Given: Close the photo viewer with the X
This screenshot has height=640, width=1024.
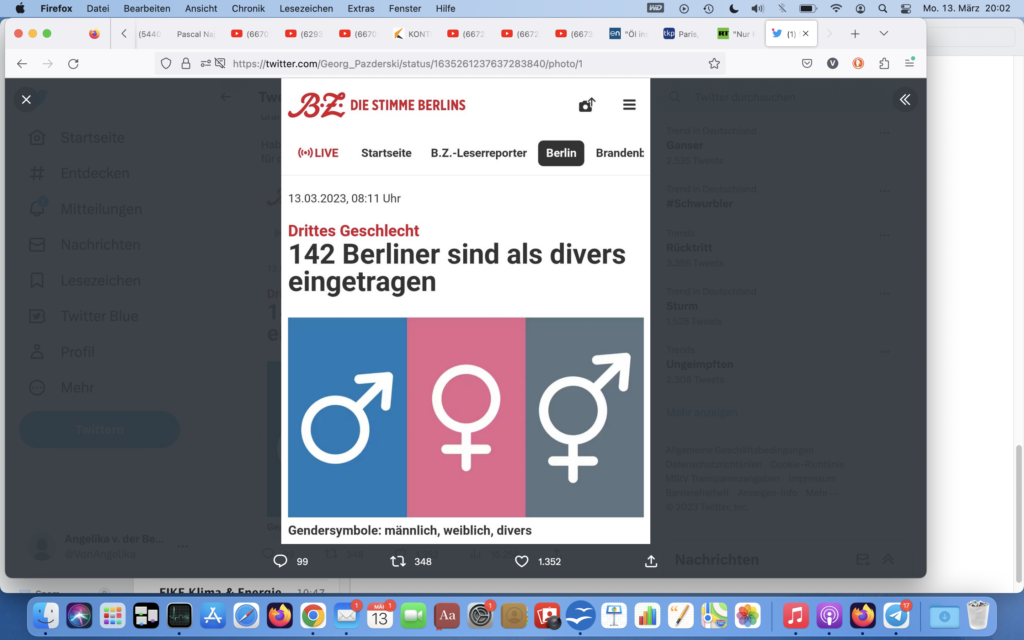Looking at the screenshot, I should click(27, 99).
